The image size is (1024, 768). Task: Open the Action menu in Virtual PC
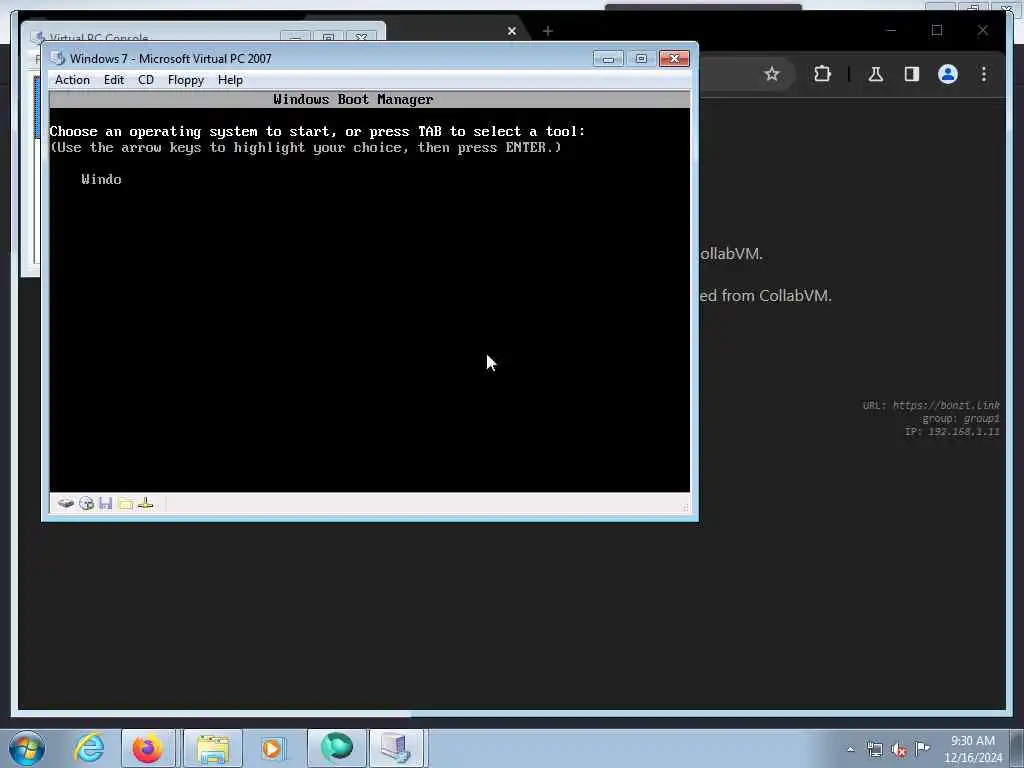point(72,80)
